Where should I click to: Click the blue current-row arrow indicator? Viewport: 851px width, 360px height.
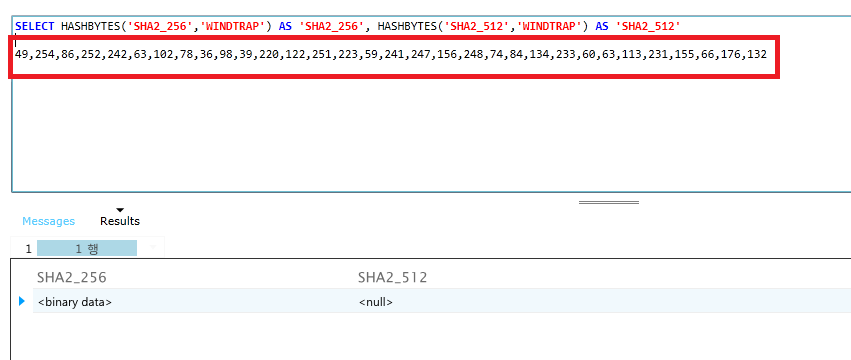22,301
